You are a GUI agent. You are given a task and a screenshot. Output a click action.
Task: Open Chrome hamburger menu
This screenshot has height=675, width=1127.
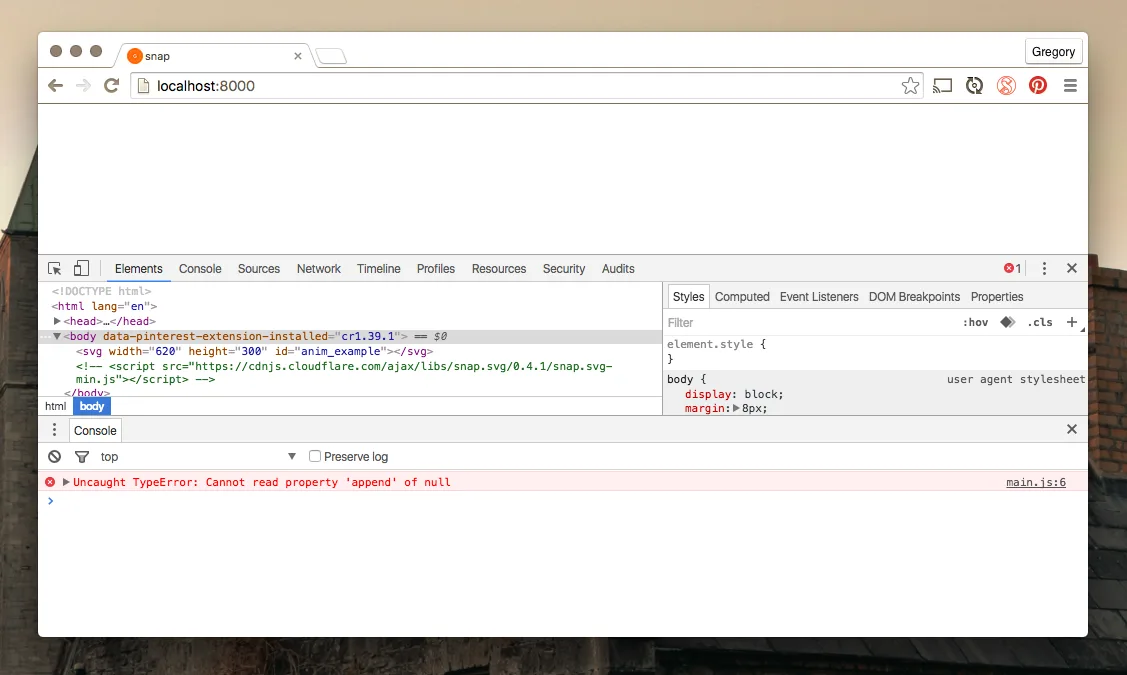tap(1070, 86)
